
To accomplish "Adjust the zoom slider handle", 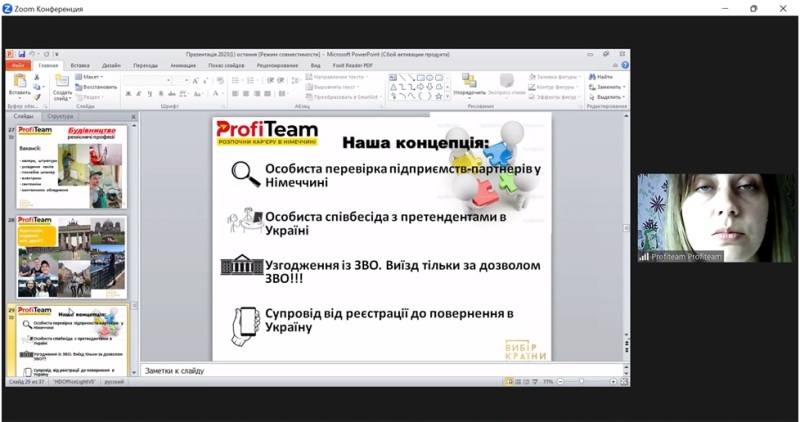I will [x=582, y=382].
